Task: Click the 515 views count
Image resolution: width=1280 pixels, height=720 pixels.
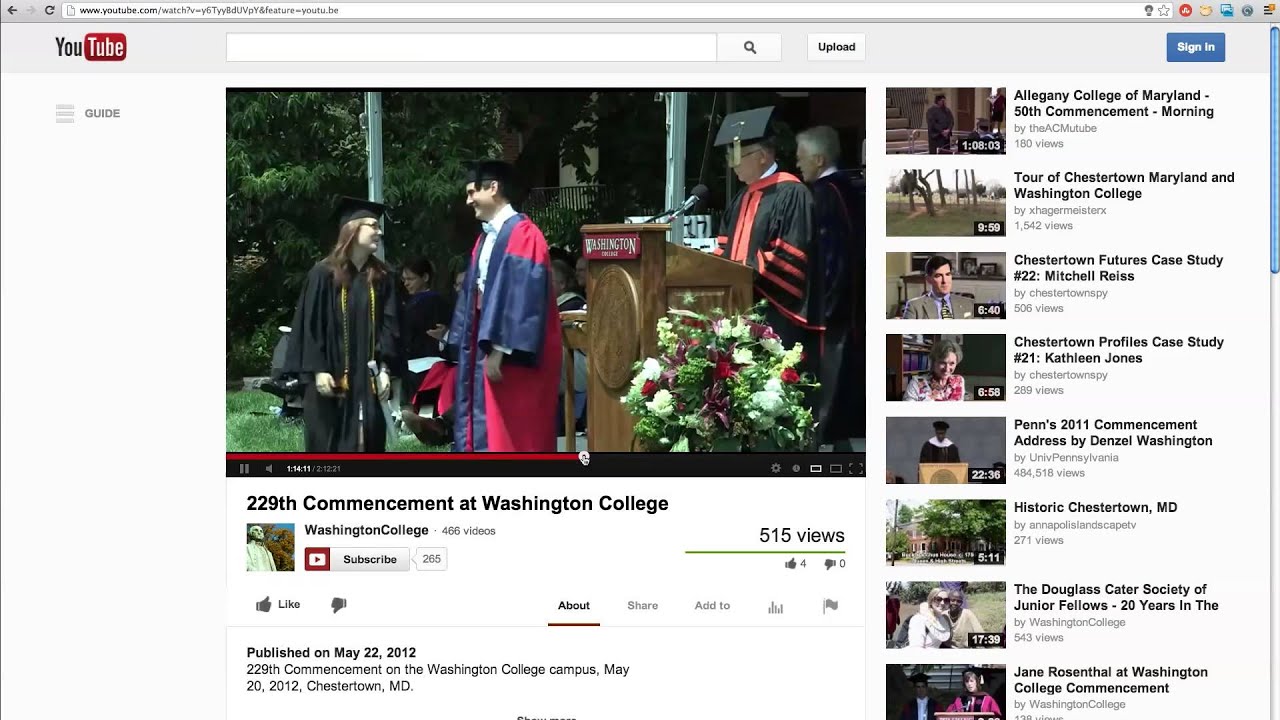Action: [801, 536]
